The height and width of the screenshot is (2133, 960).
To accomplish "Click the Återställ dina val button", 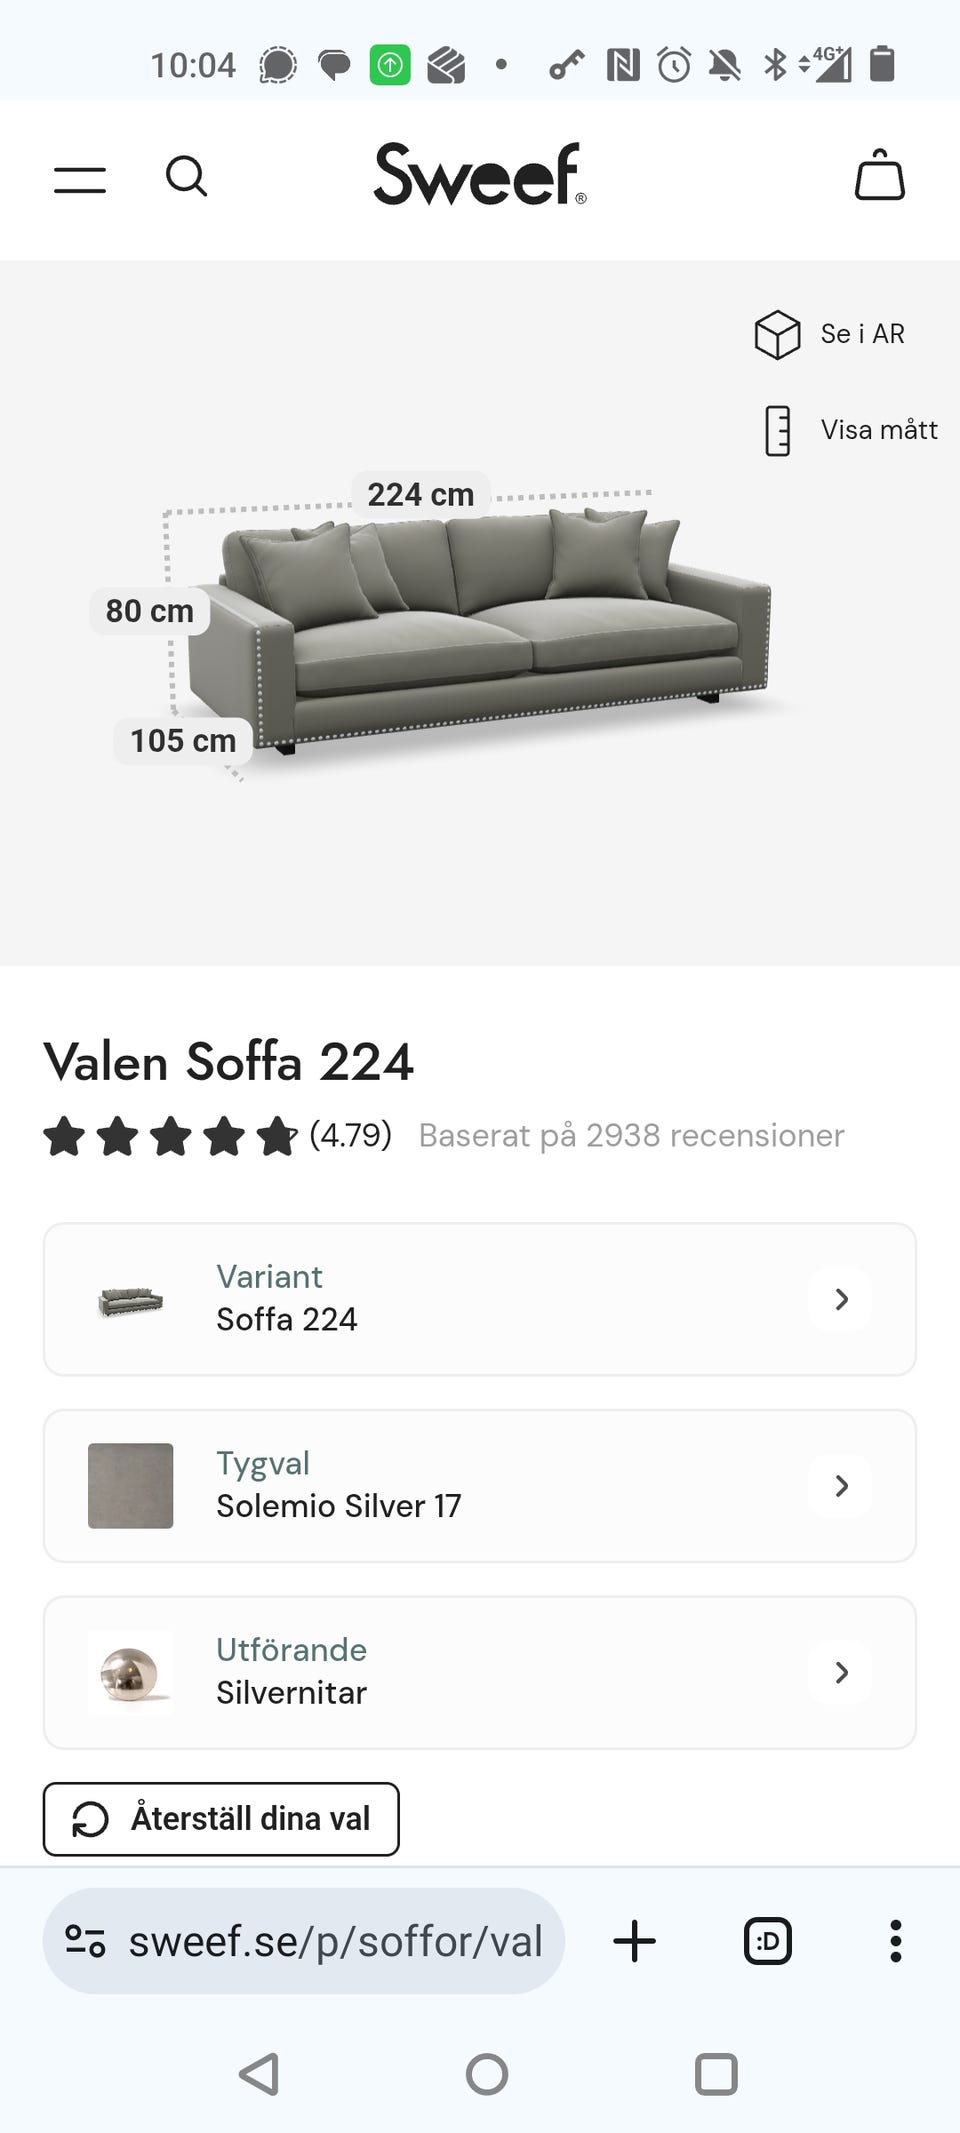I will coord(221,1819).
